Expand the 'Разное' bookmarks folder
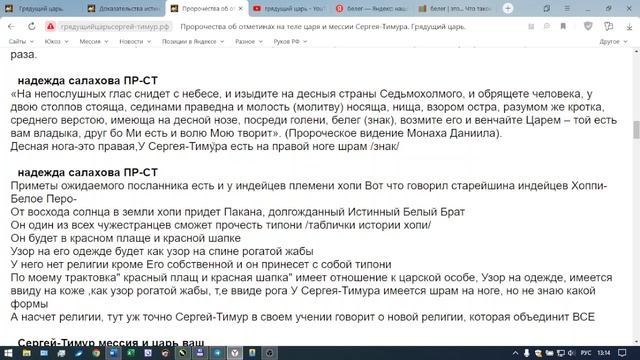This screenshot has width=640, height=360. (249, 42)
